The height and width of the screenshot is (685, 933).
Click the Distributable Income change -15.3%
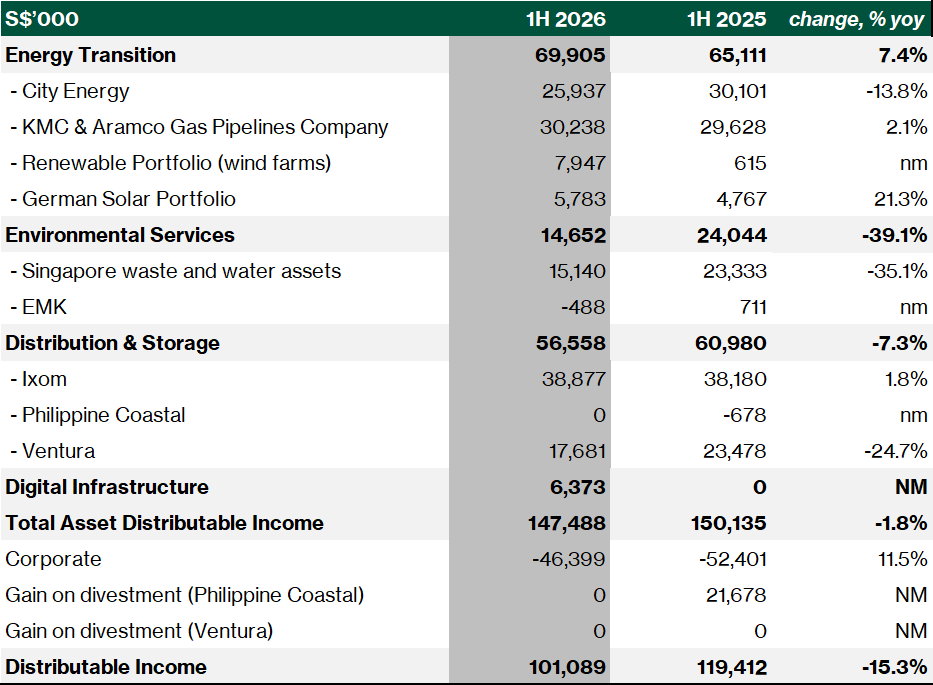pos(894,667)
